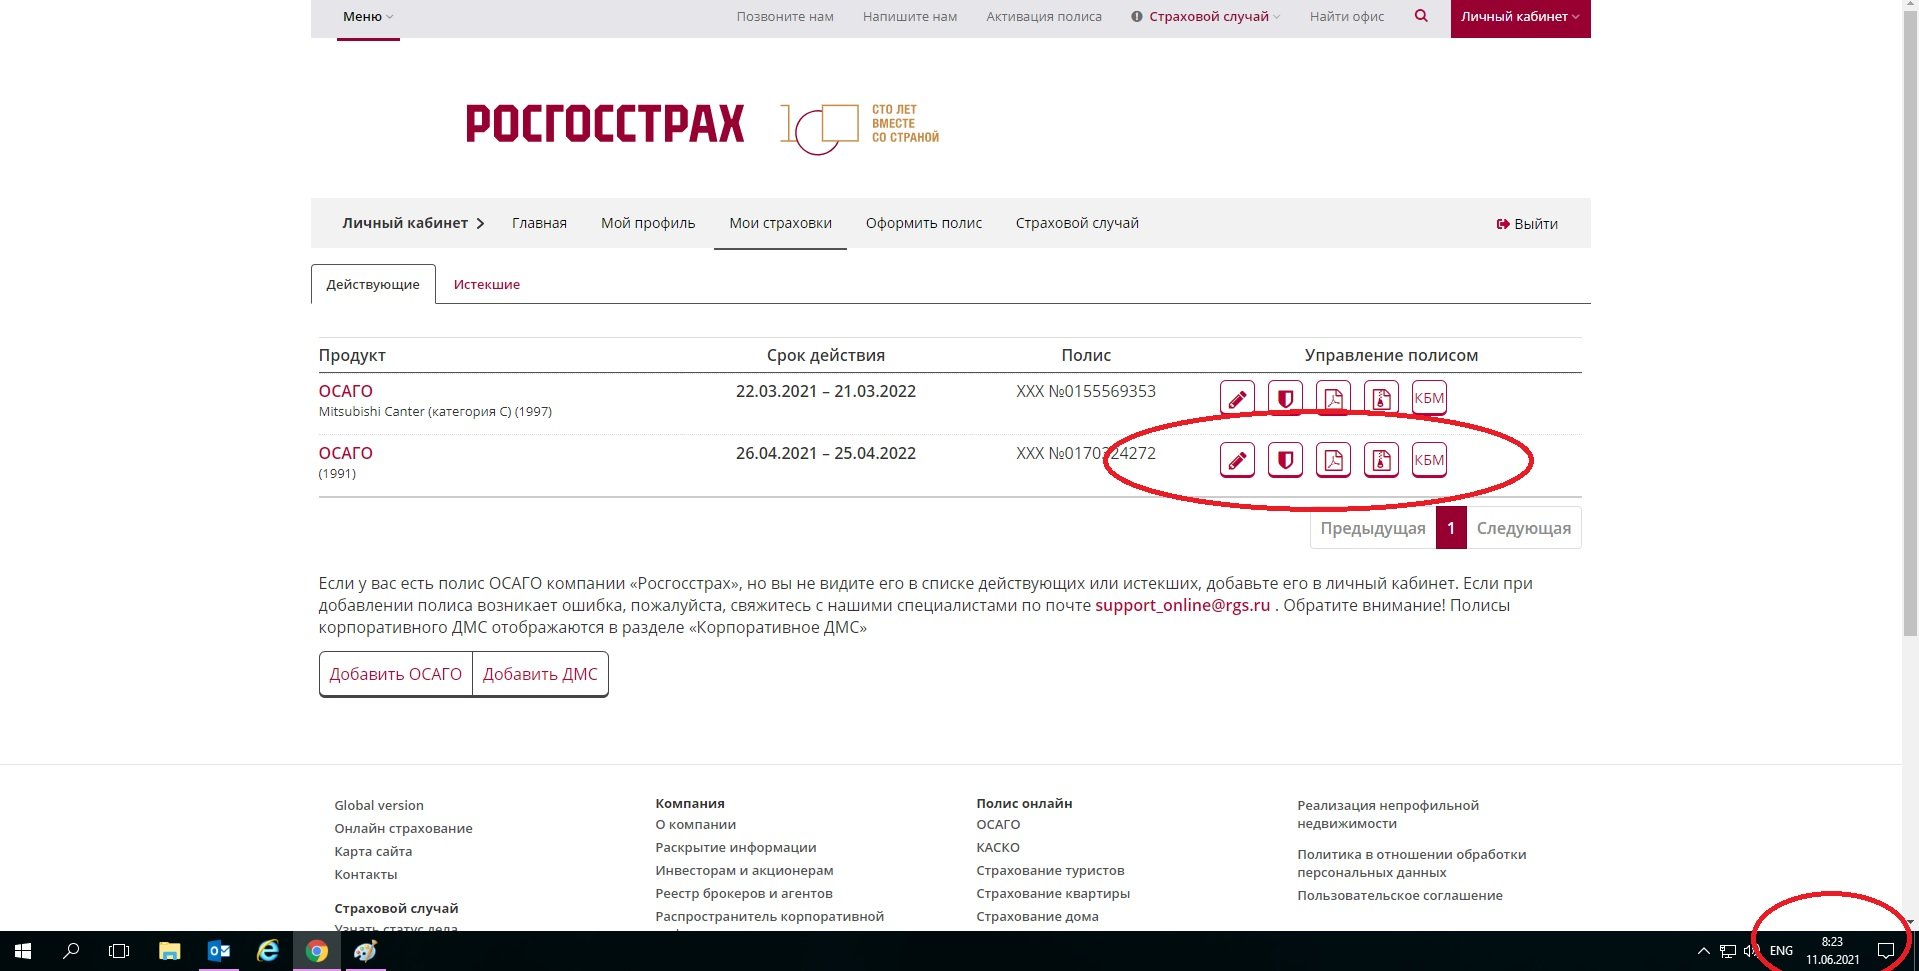Viewport: 1919px width, 971px height.
Task: Open Карта сайта footer link
Action: click(x=373, y=851)
